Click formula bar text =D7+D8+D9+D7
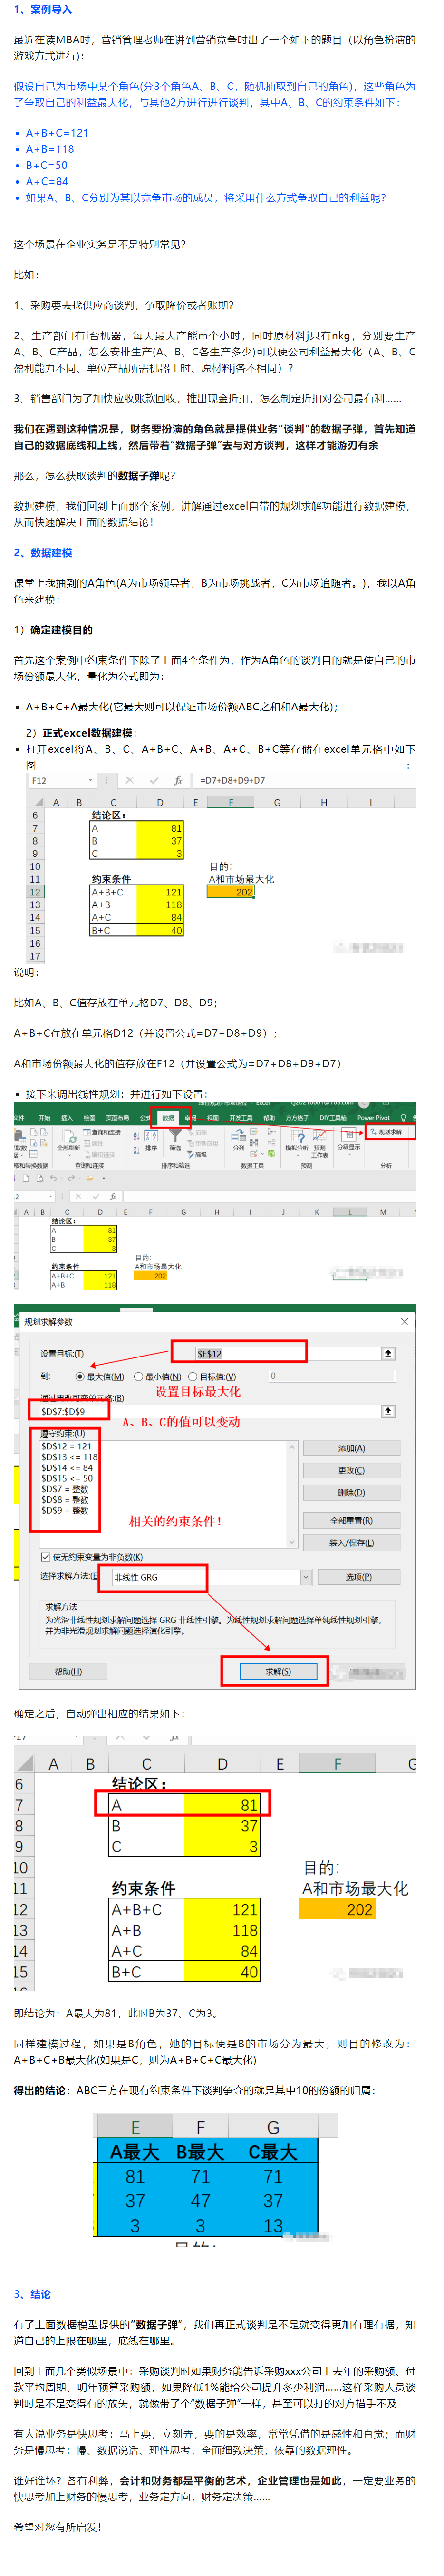The image size is (444, 2576). [232, 780]
